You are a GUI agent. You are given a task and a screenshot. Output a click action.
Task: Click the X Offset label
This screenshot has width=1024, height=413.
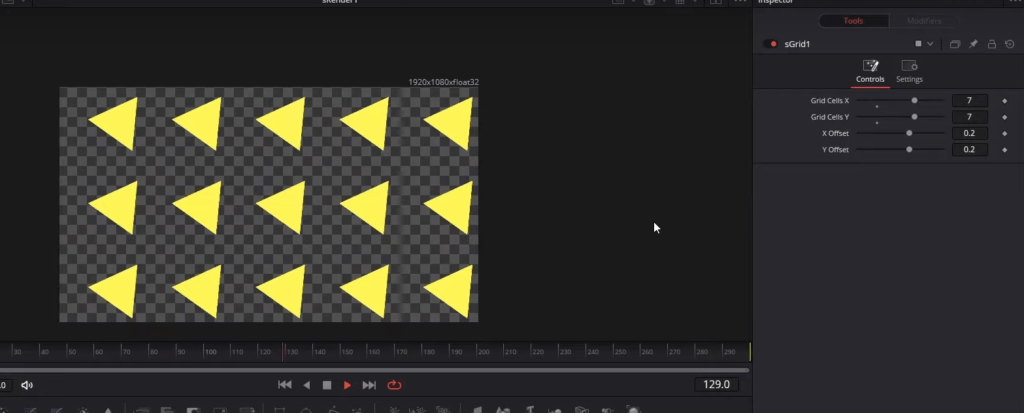tap(835, 133)
